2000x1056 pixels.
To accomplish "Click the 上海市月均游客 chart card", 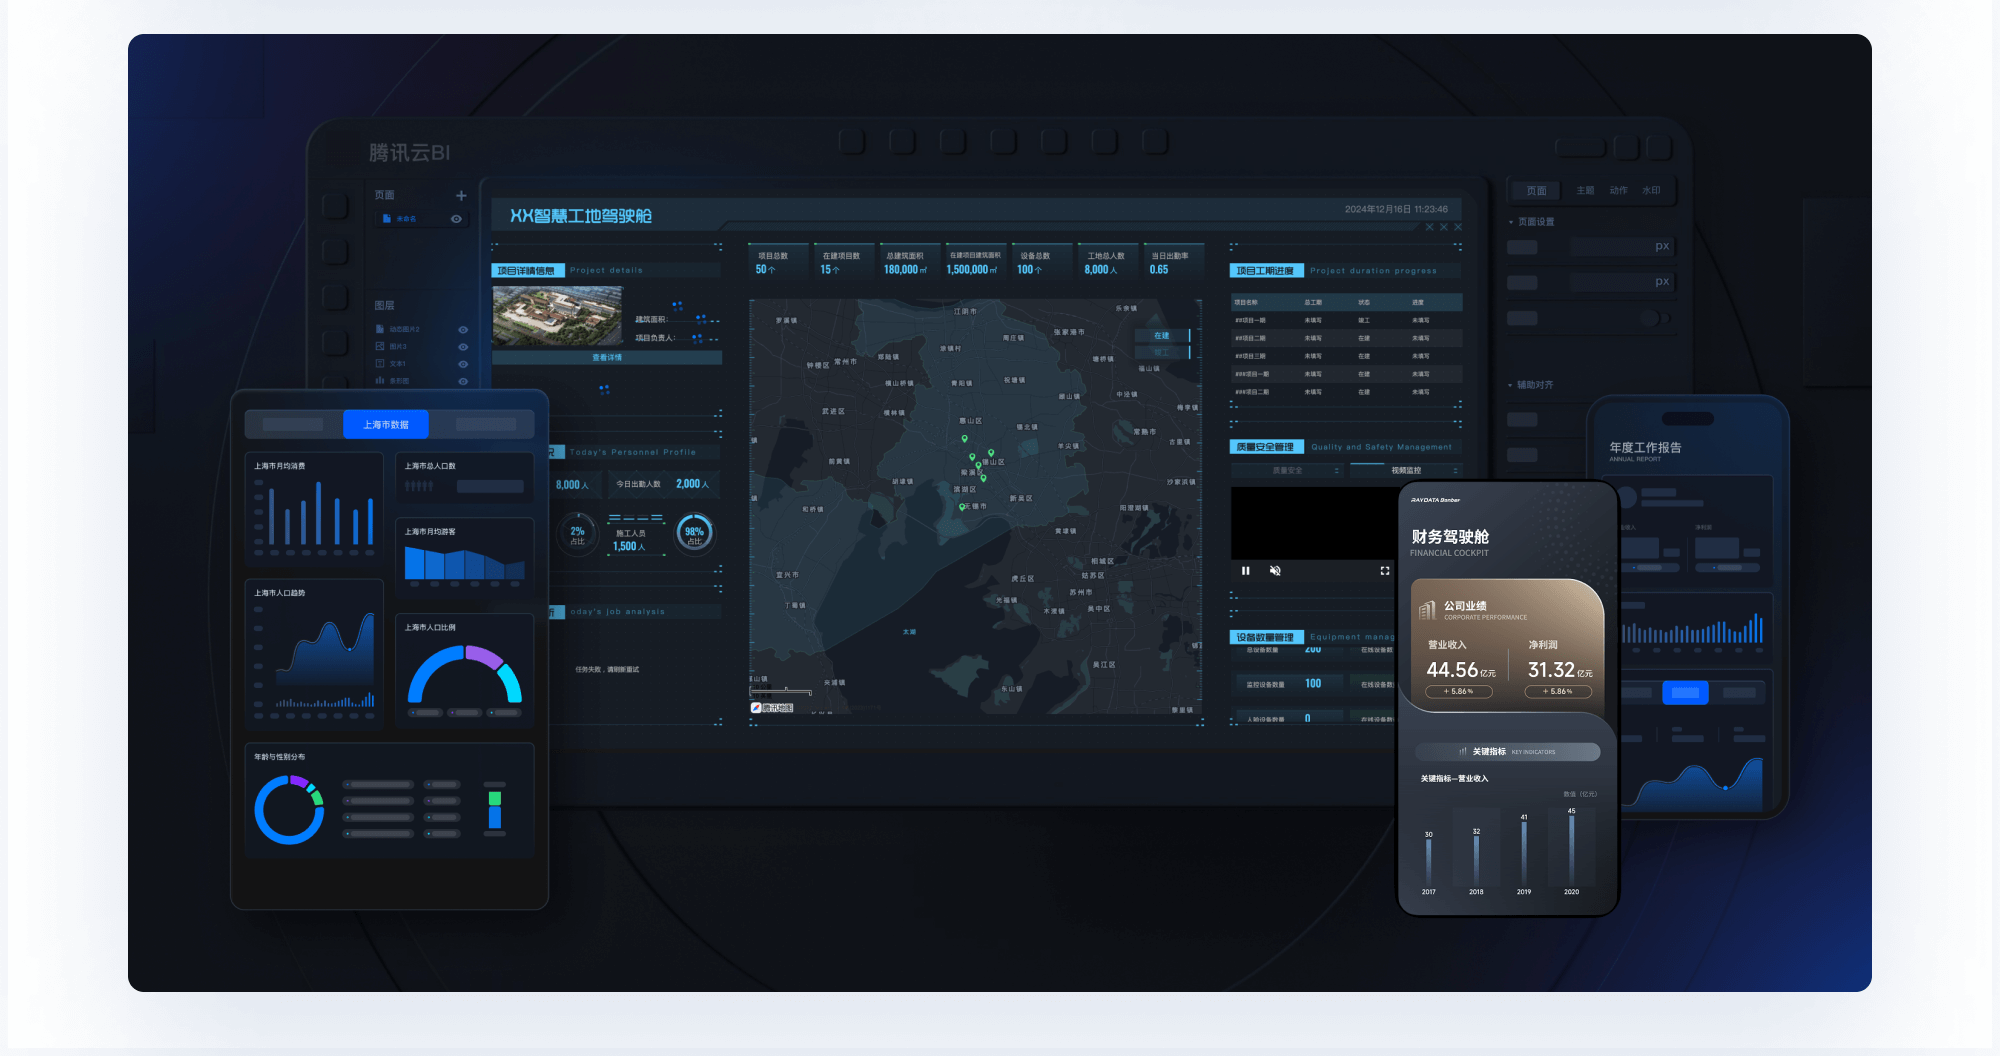I will click(x=464, y=556).
